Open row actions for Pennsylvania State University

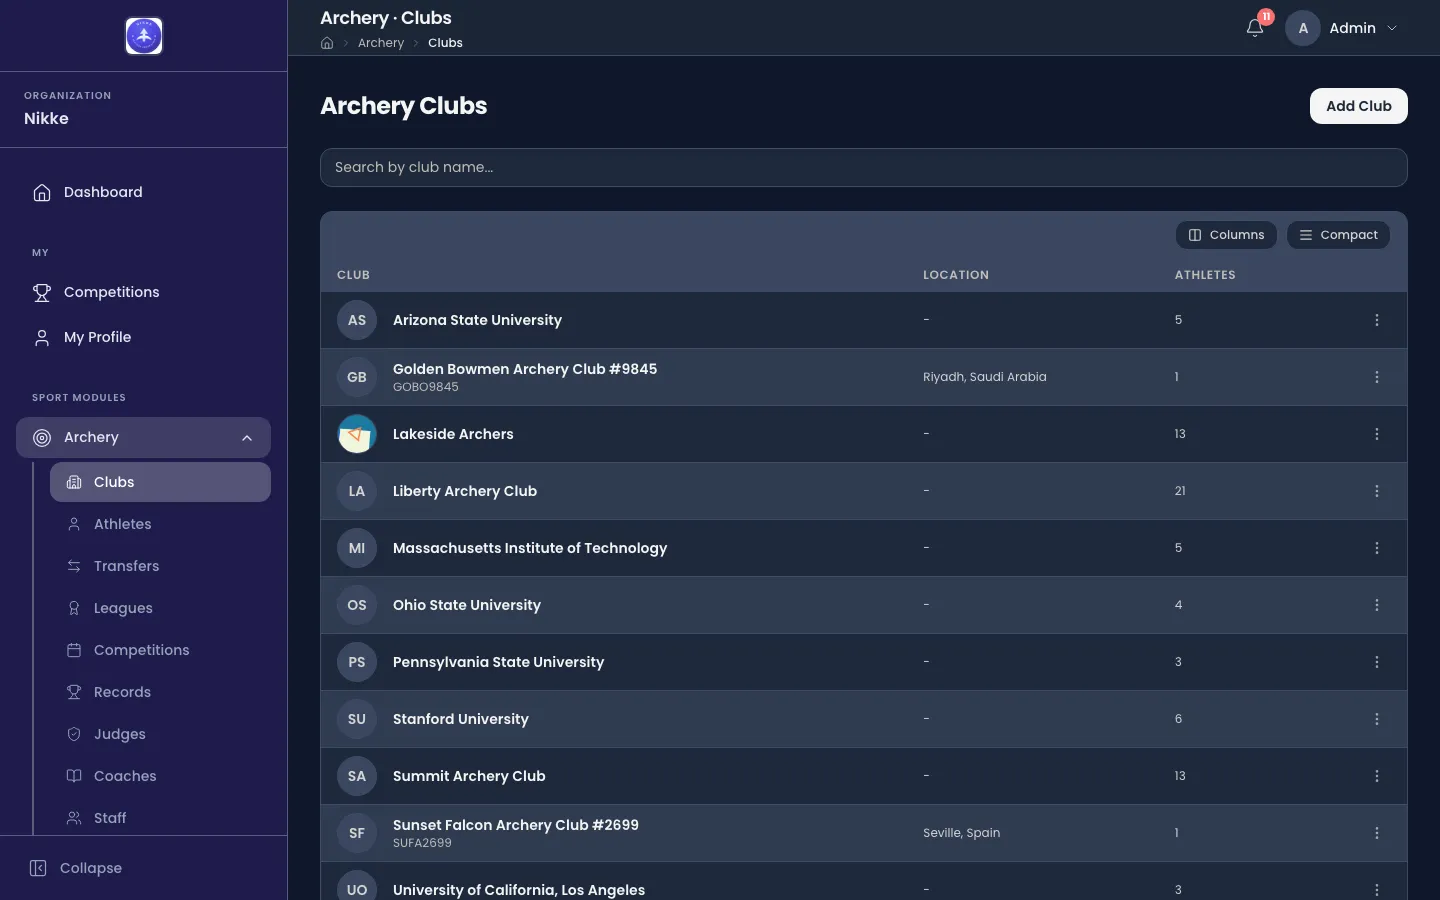(x=1377, y=662)
